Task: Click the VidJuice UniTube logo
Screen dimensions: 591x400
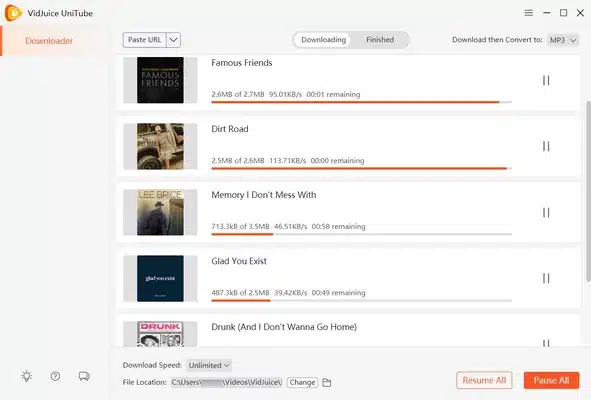Action: click(13, 13)
